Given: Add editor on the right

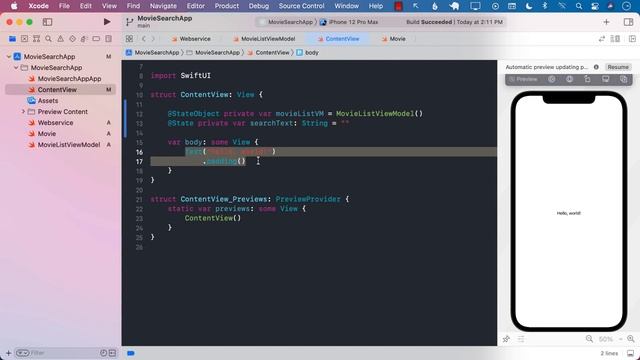Looking at the screenshot, I should click(632, 39).
